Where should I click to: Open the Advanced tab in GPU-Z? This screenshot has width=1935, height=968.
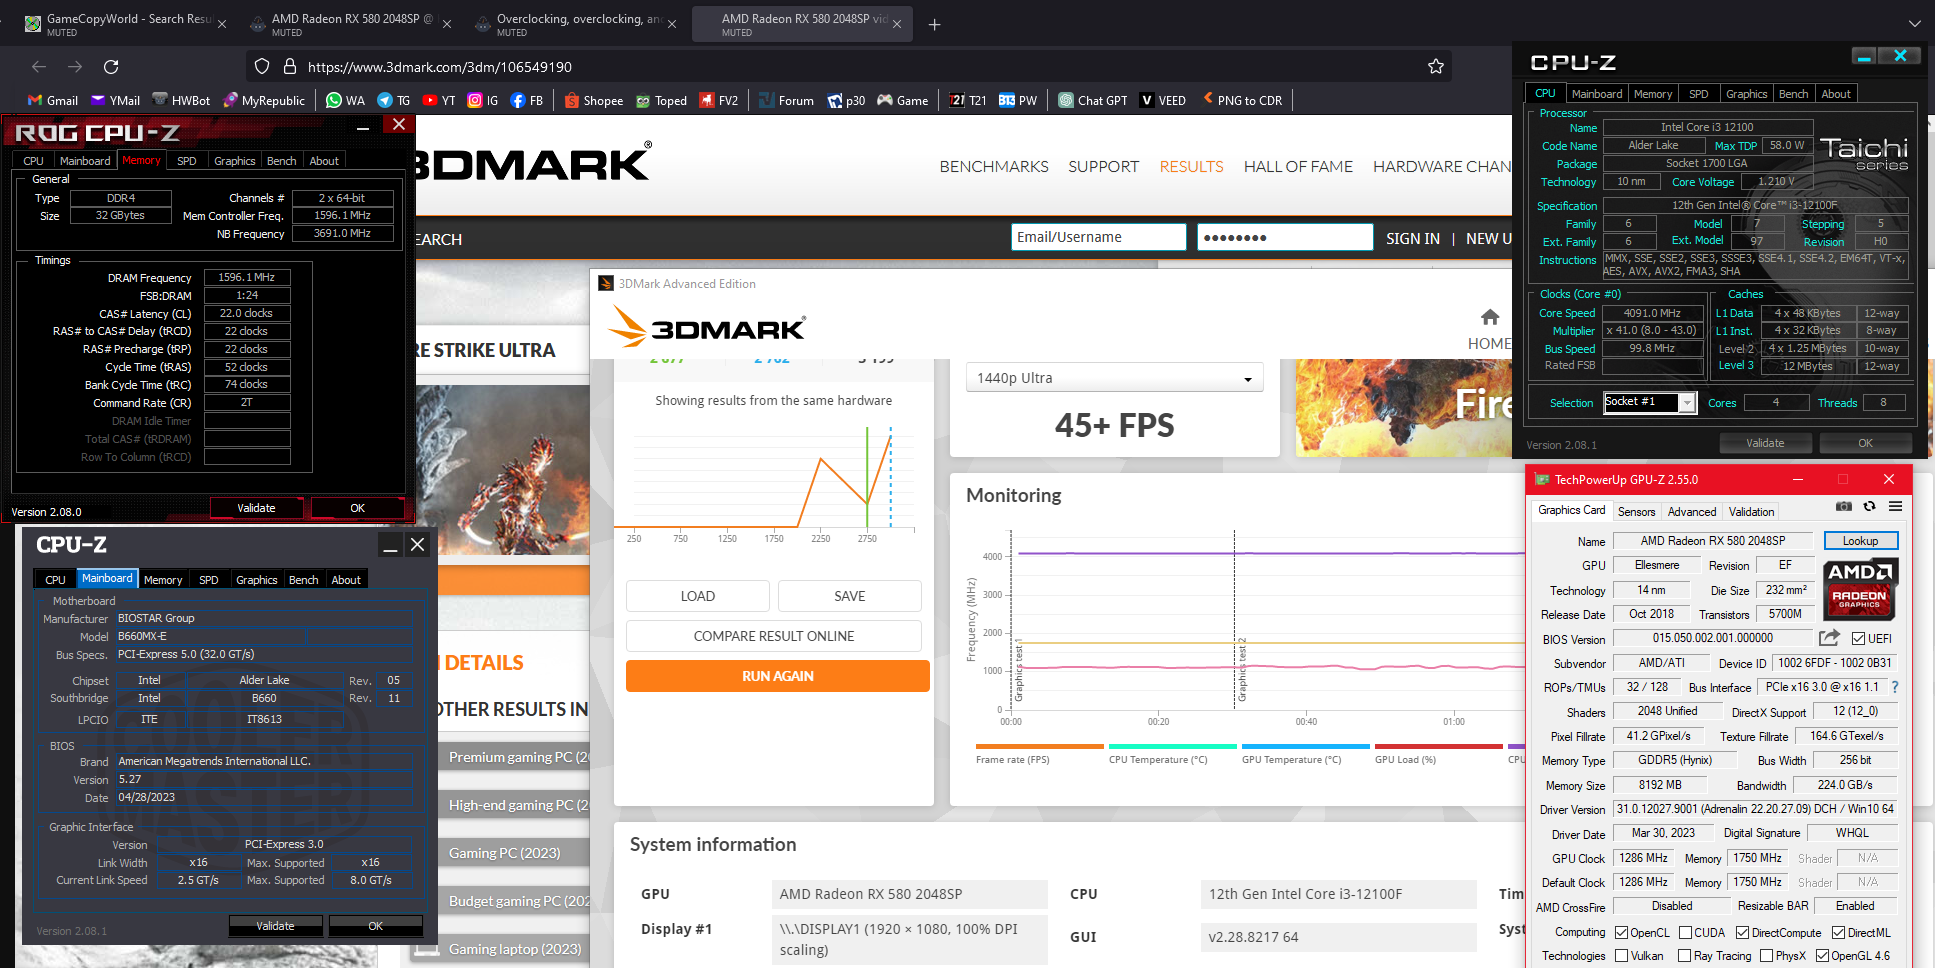pyautogui.click(x=1692, y=512)
